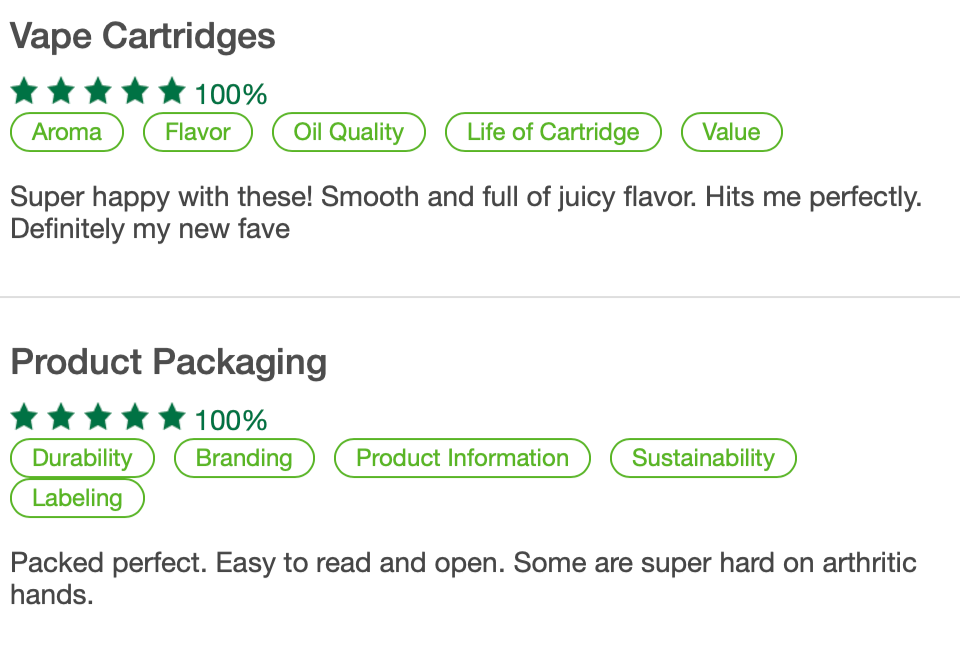Screen dimensions: 960x658
Task: Choose the Oil Quality tag
Action: click(x=349, y=132)
